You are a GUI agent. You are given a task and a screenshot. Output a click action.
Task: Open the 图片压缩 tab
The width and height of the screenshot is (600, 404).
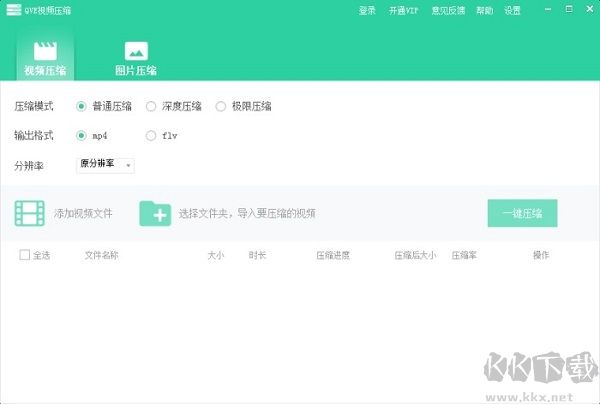pyautogui.click(x=136, y=57)
